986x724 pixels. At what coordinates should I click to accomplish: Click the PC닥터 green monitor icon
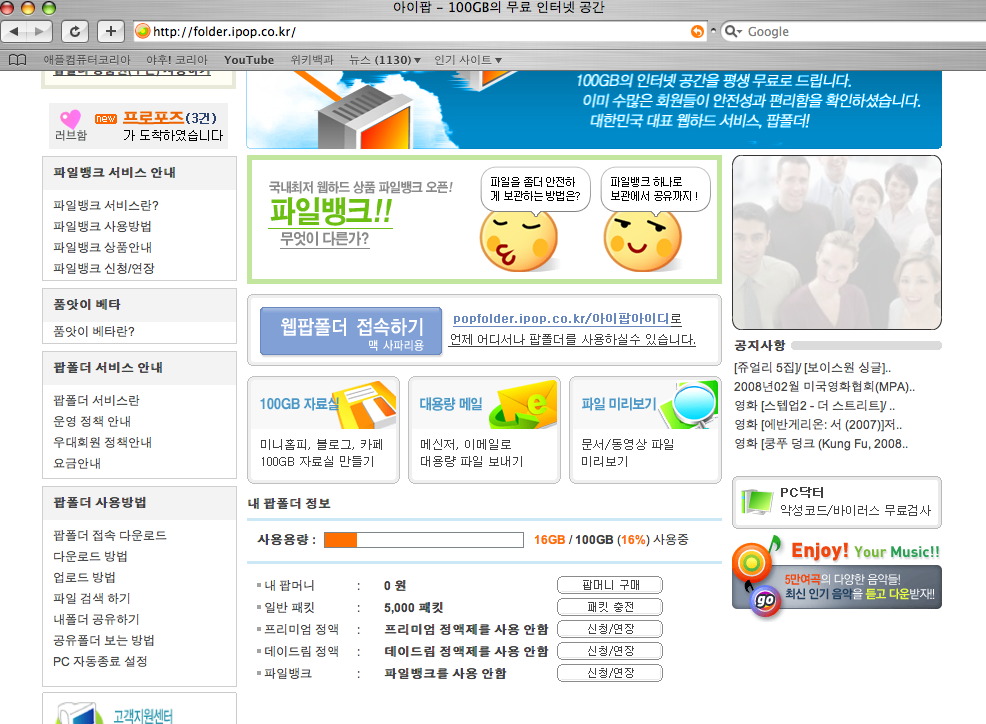pyautogui.click(x=757, y=501)
